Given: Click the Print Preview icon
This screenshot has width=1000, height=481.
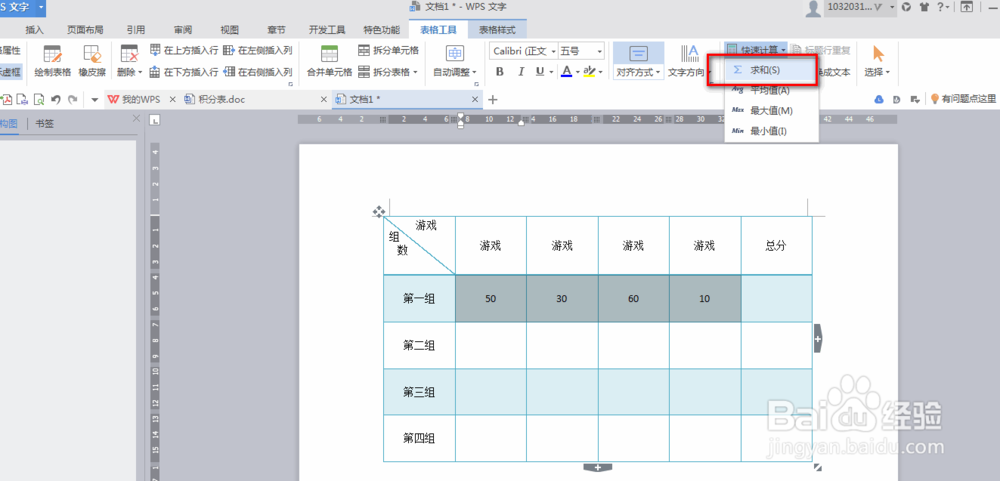Looking at the screenshot, I should tap(39, 99).
